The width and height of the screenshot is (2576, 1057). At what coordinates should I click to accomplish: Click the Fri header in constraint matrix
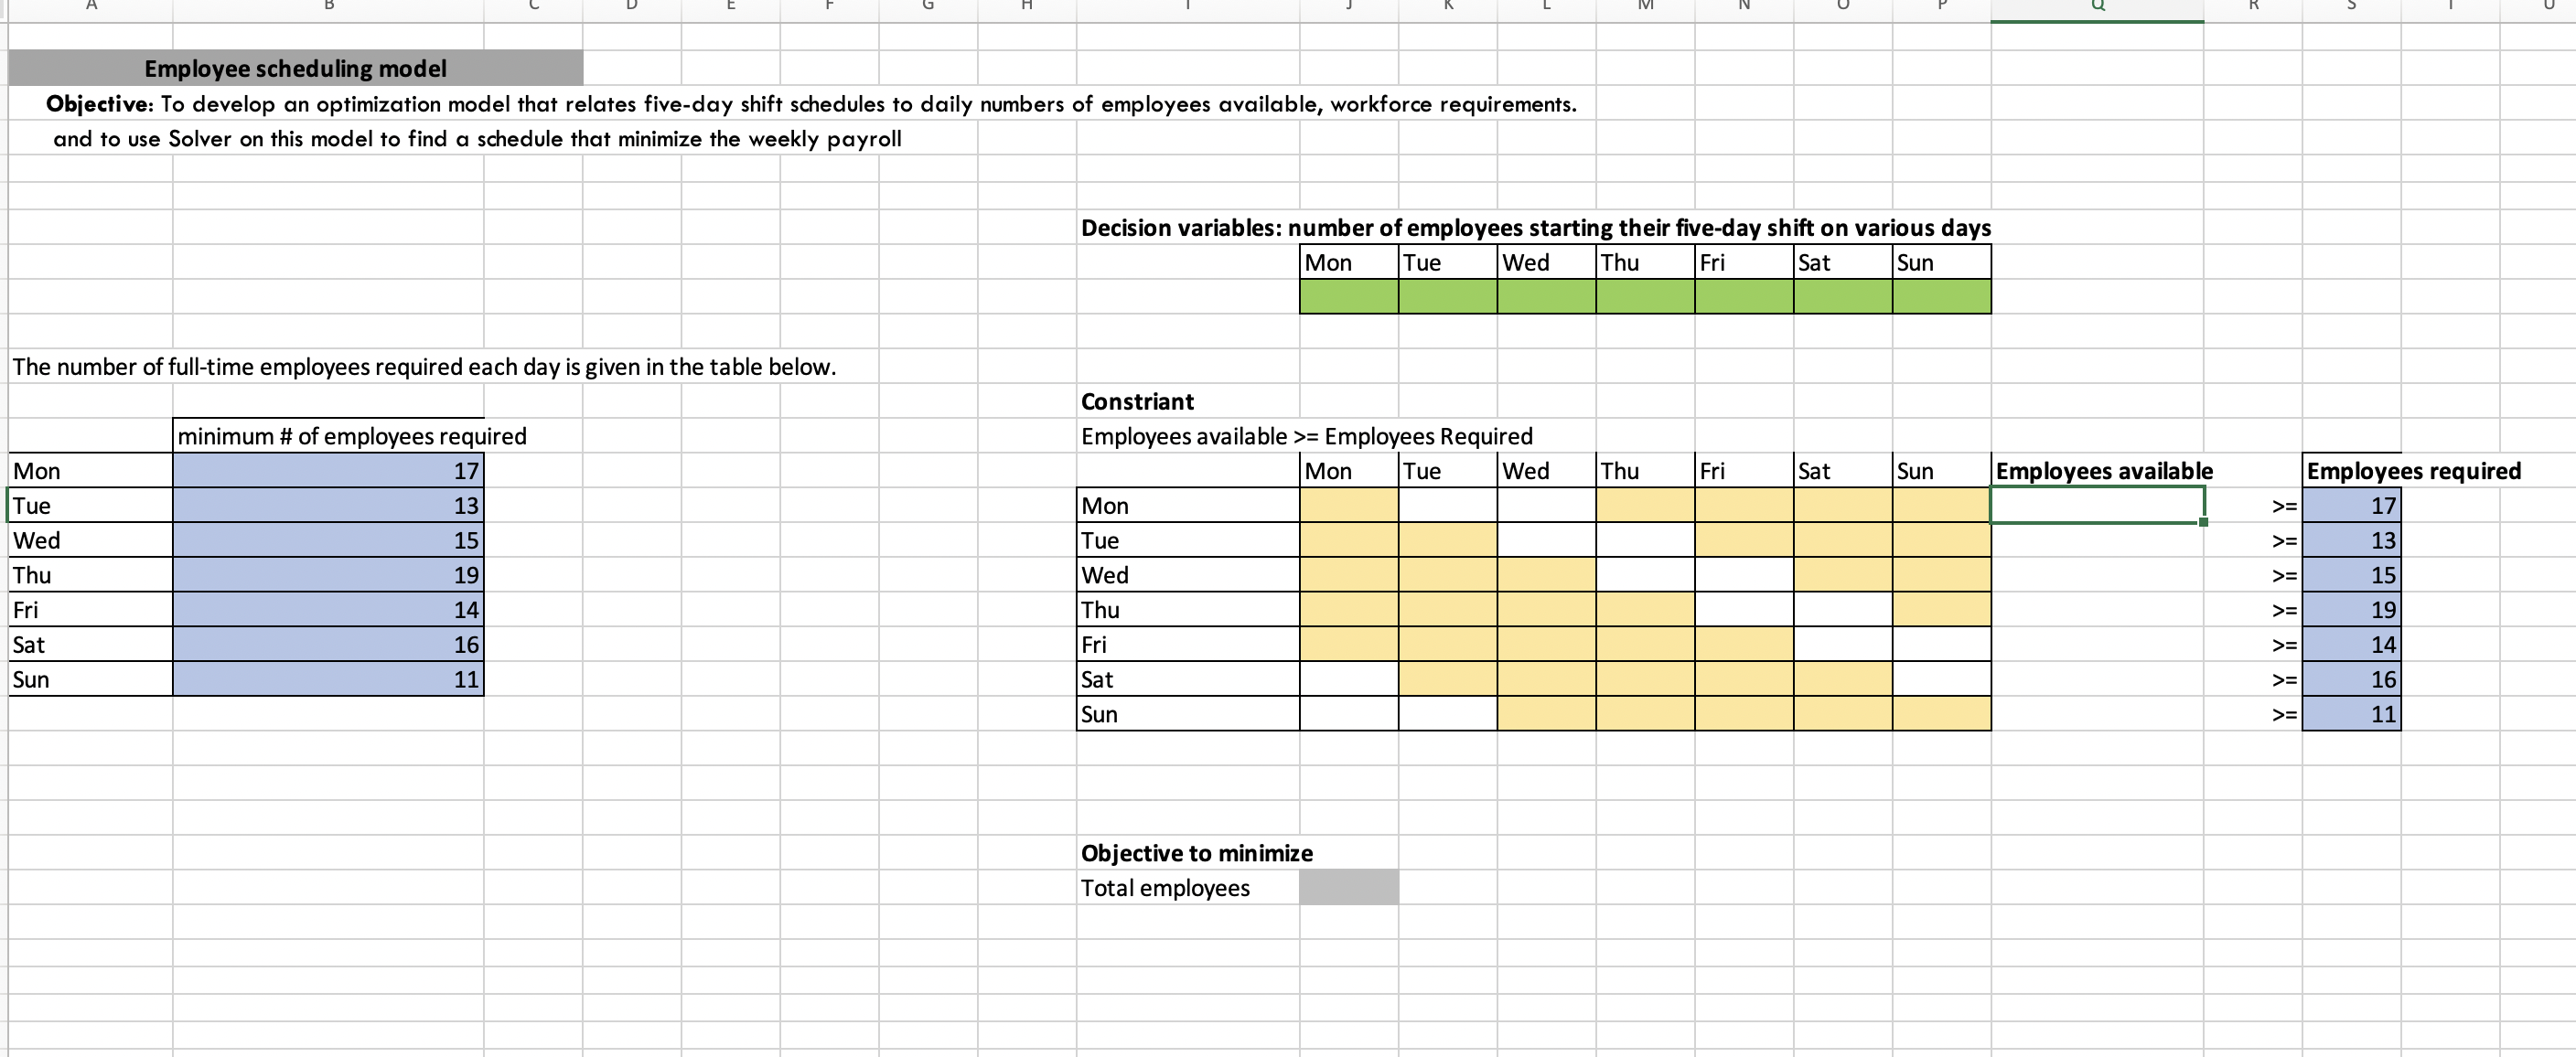pyautogui.click(x=1744, y=471)
